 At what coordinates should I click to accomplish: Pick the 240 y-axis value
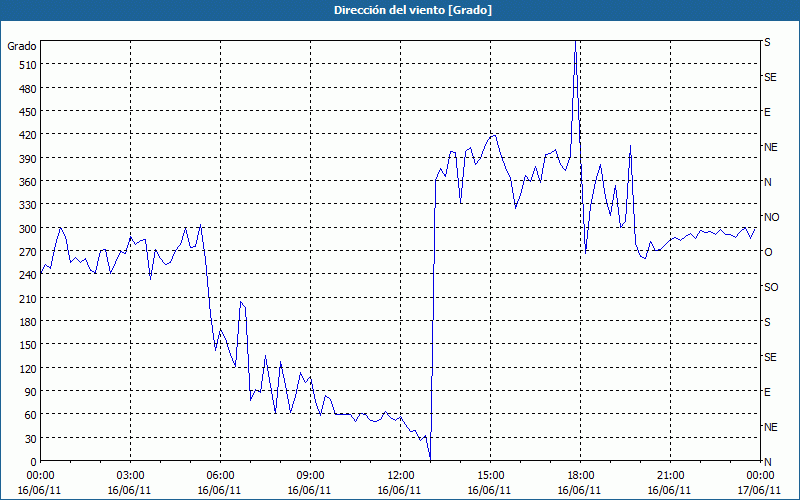pyautogui.click(x=29, y=275)
